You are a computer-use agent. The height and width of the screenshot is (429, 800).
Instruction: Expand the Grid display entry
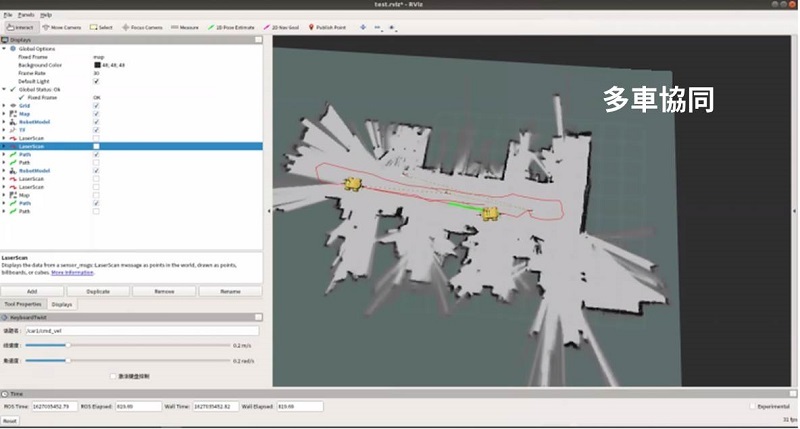pyautogui.click(x=5, y=105)
